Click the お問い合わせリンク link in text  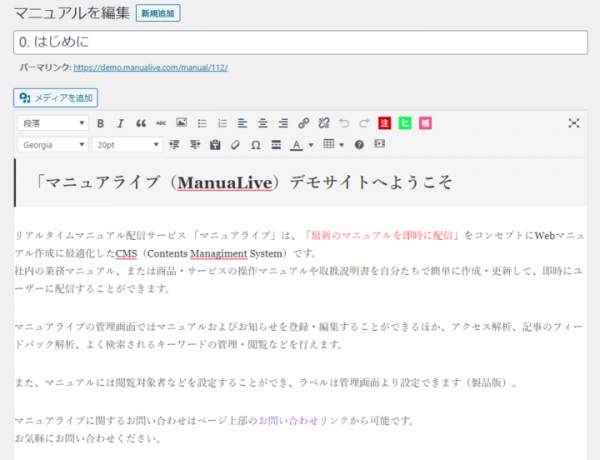click(304, 421)
